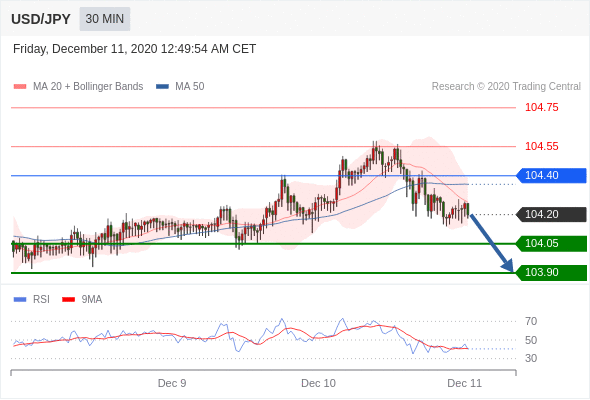The image size is (590, 400).
Task: Select the green 104.05 support tag
Action: [x=551, y=243]
